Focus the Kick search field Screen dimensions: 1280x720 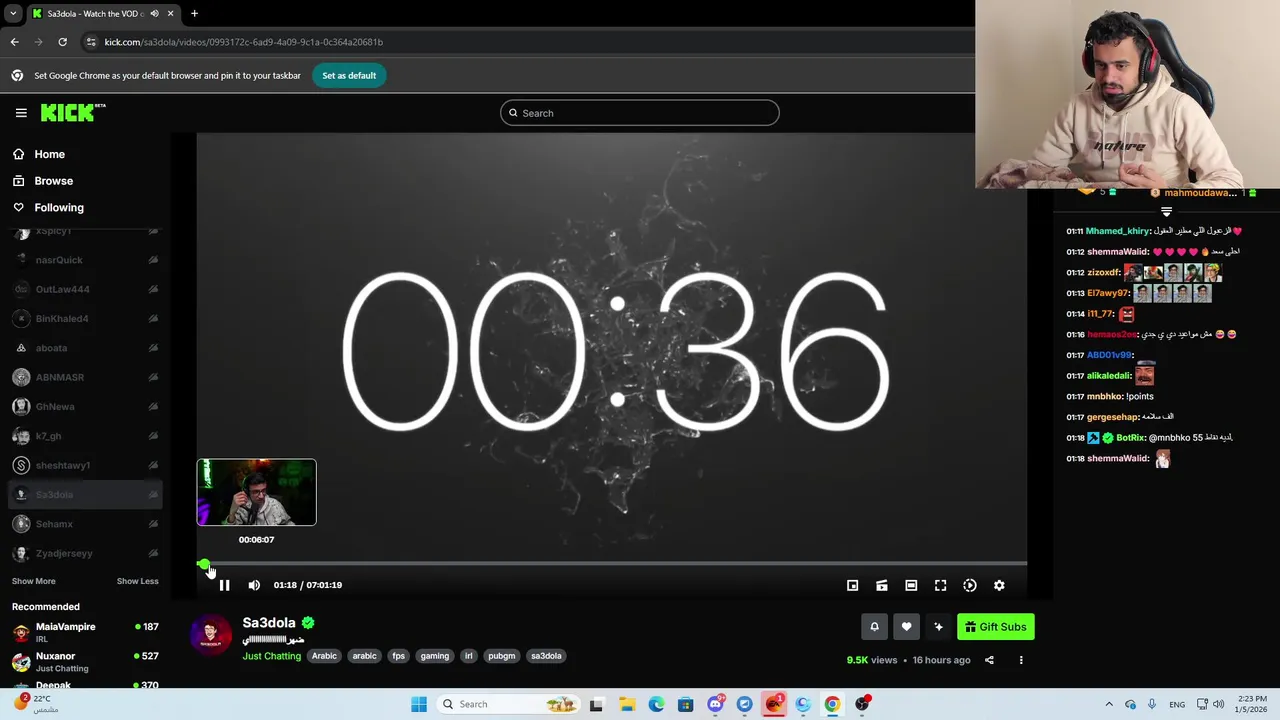coord(640,113)
